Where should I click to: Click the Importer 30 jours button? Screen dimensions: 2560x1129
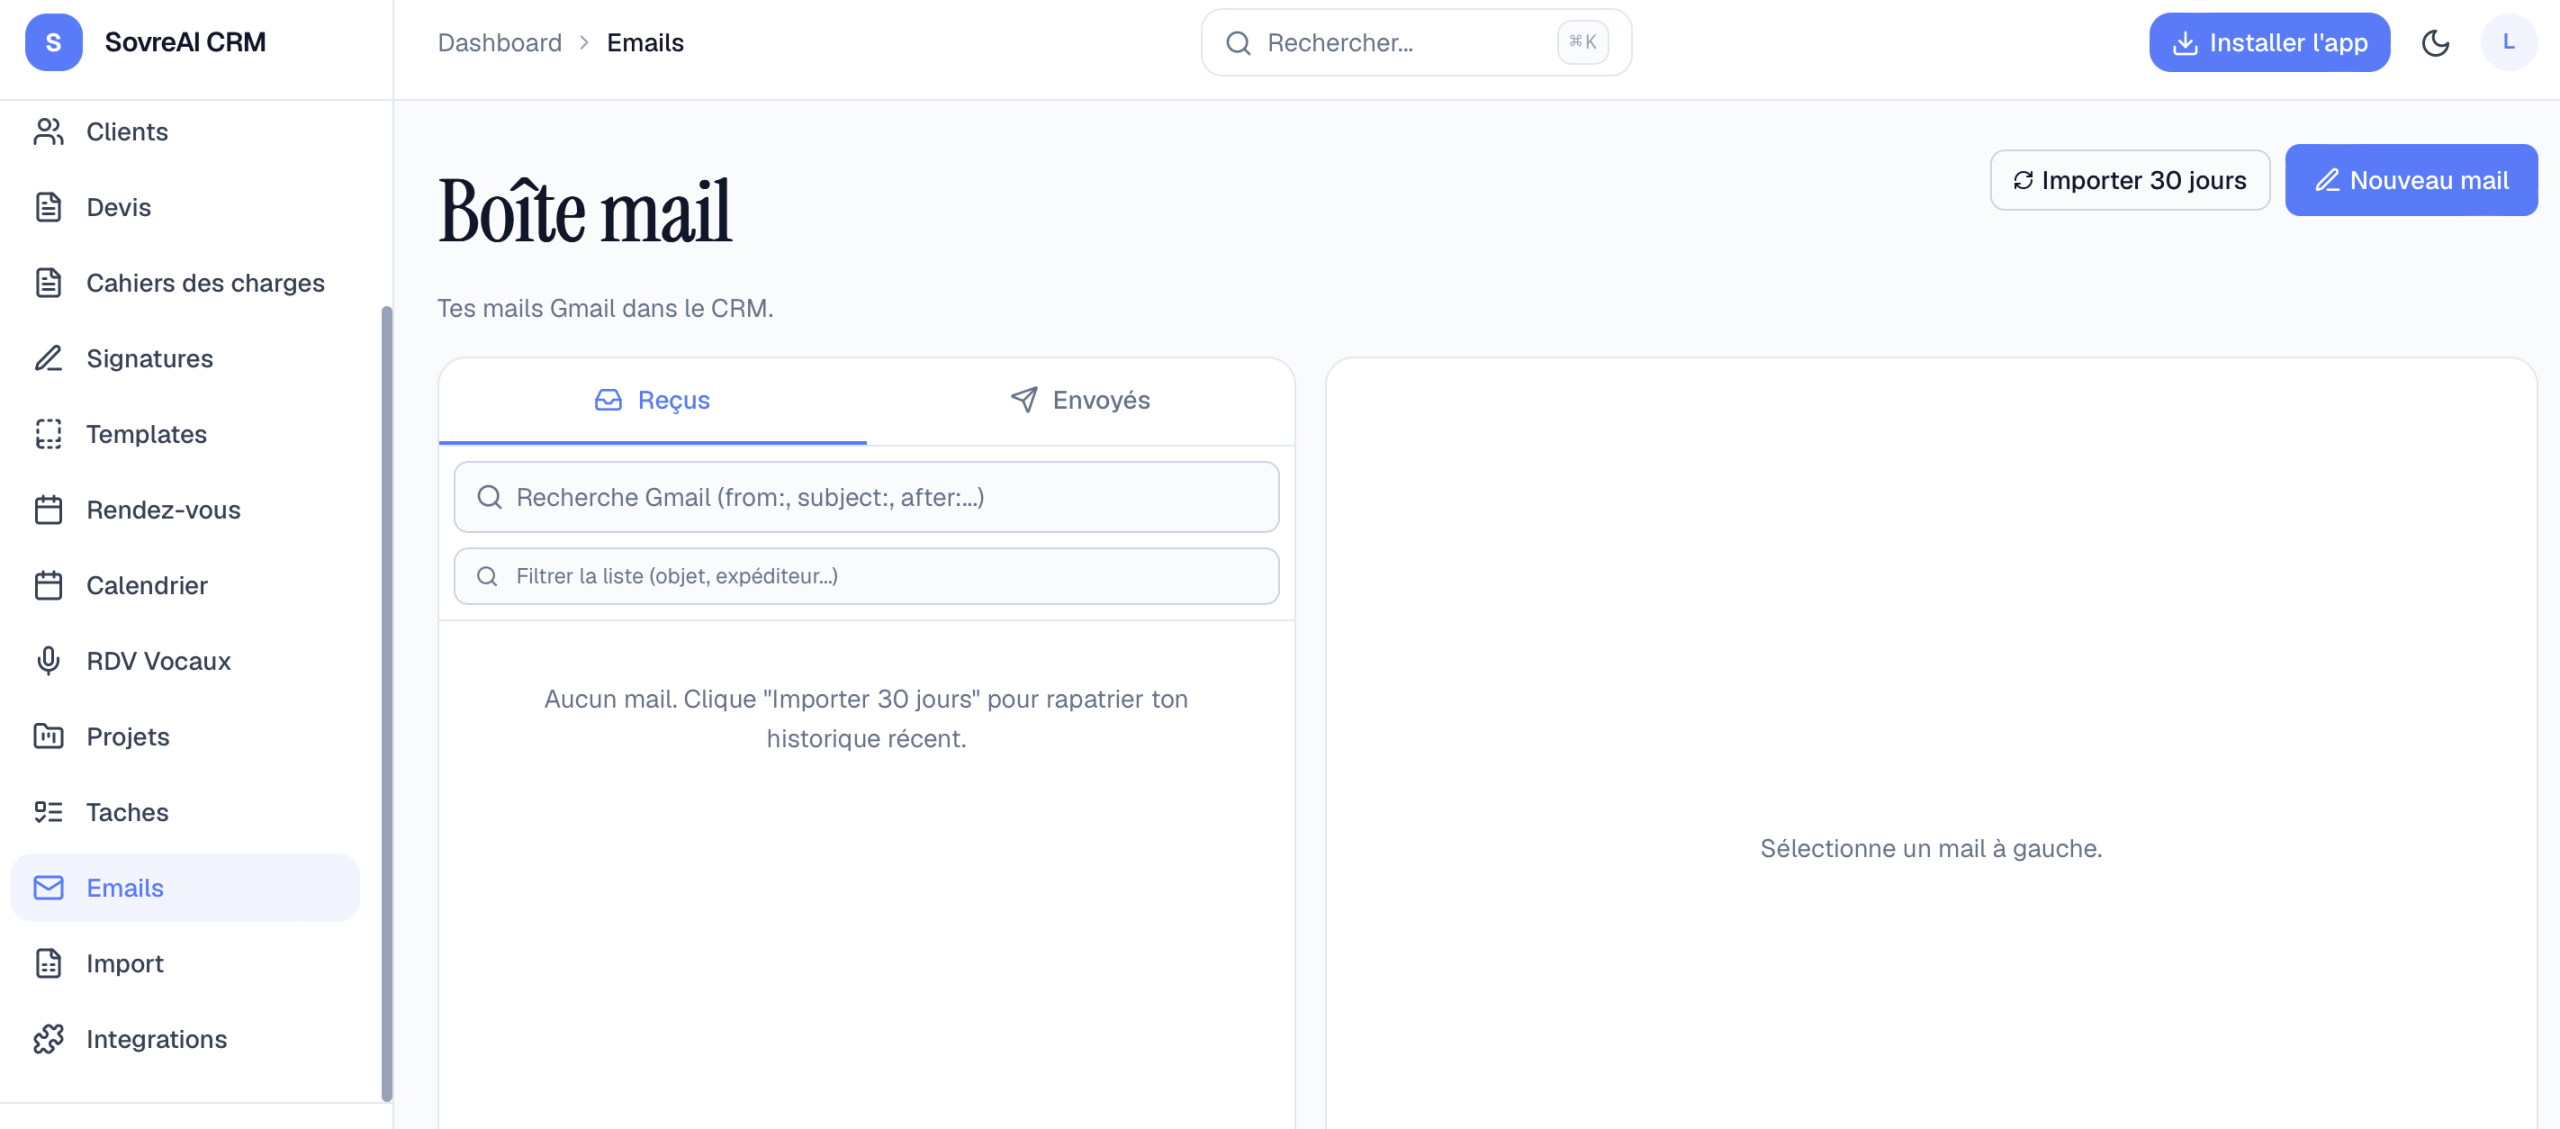click(x=2130, y=180)
